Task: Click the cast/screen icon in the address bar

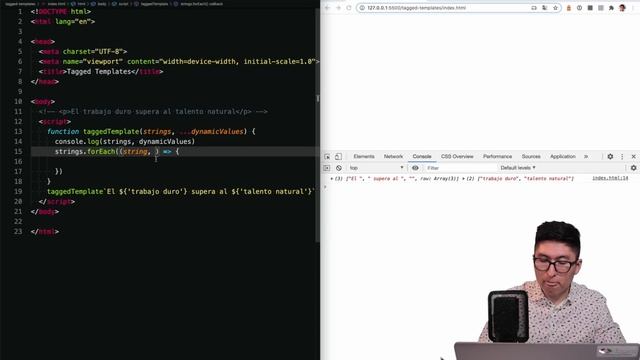Action: [x=534, y=8]
